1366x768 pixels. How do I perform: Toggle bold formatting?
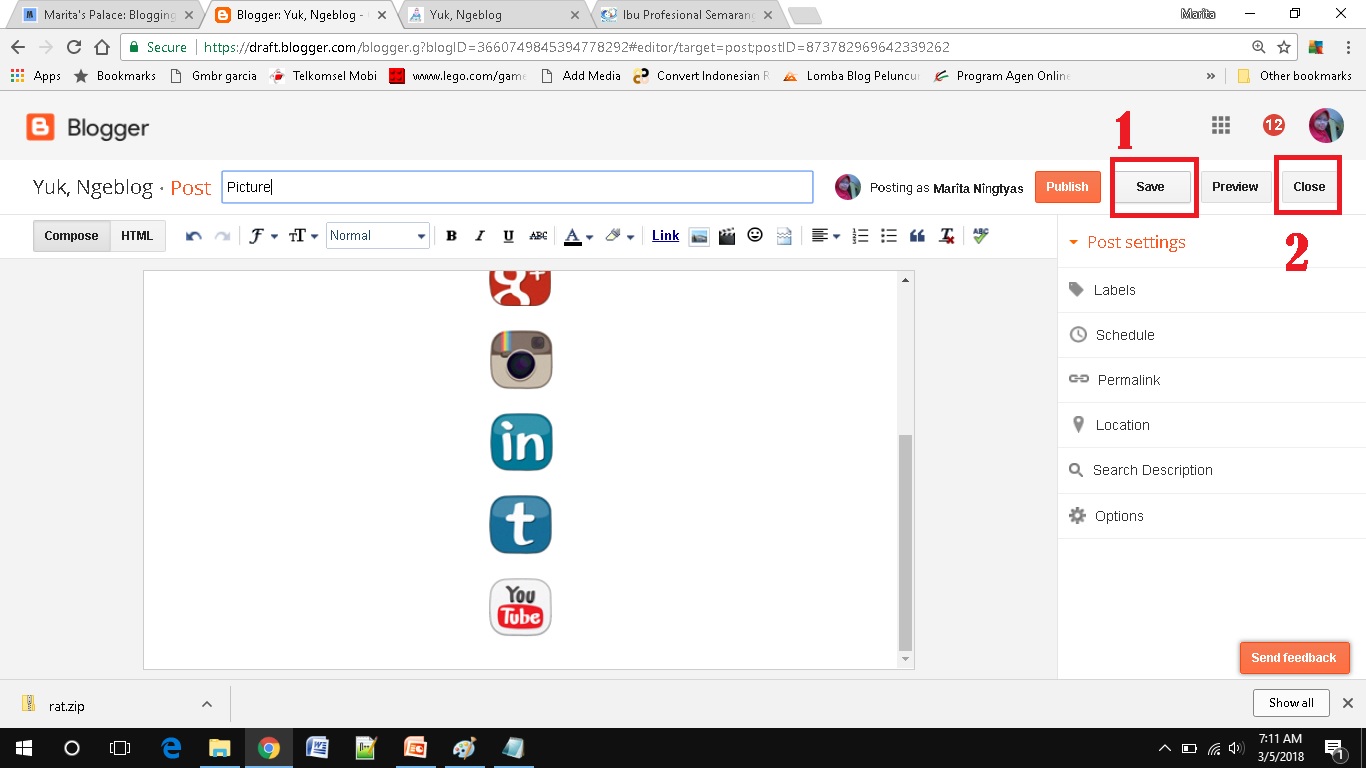pyautogui.click(x=451, y=235)
